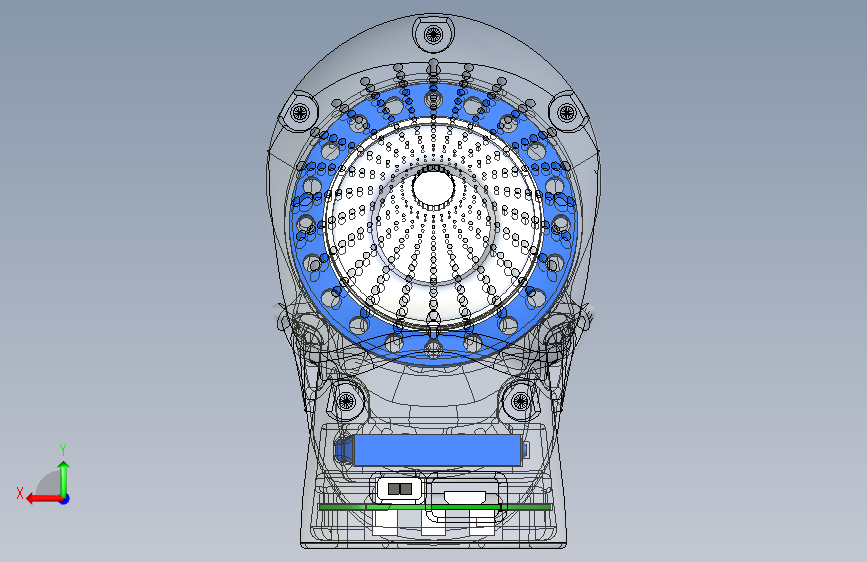
Task: Select the lower-left housing screw
Action: [x=347, y=401]
